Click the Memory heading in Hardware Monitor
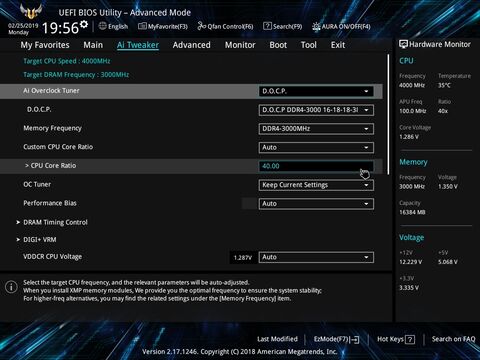 413,162
